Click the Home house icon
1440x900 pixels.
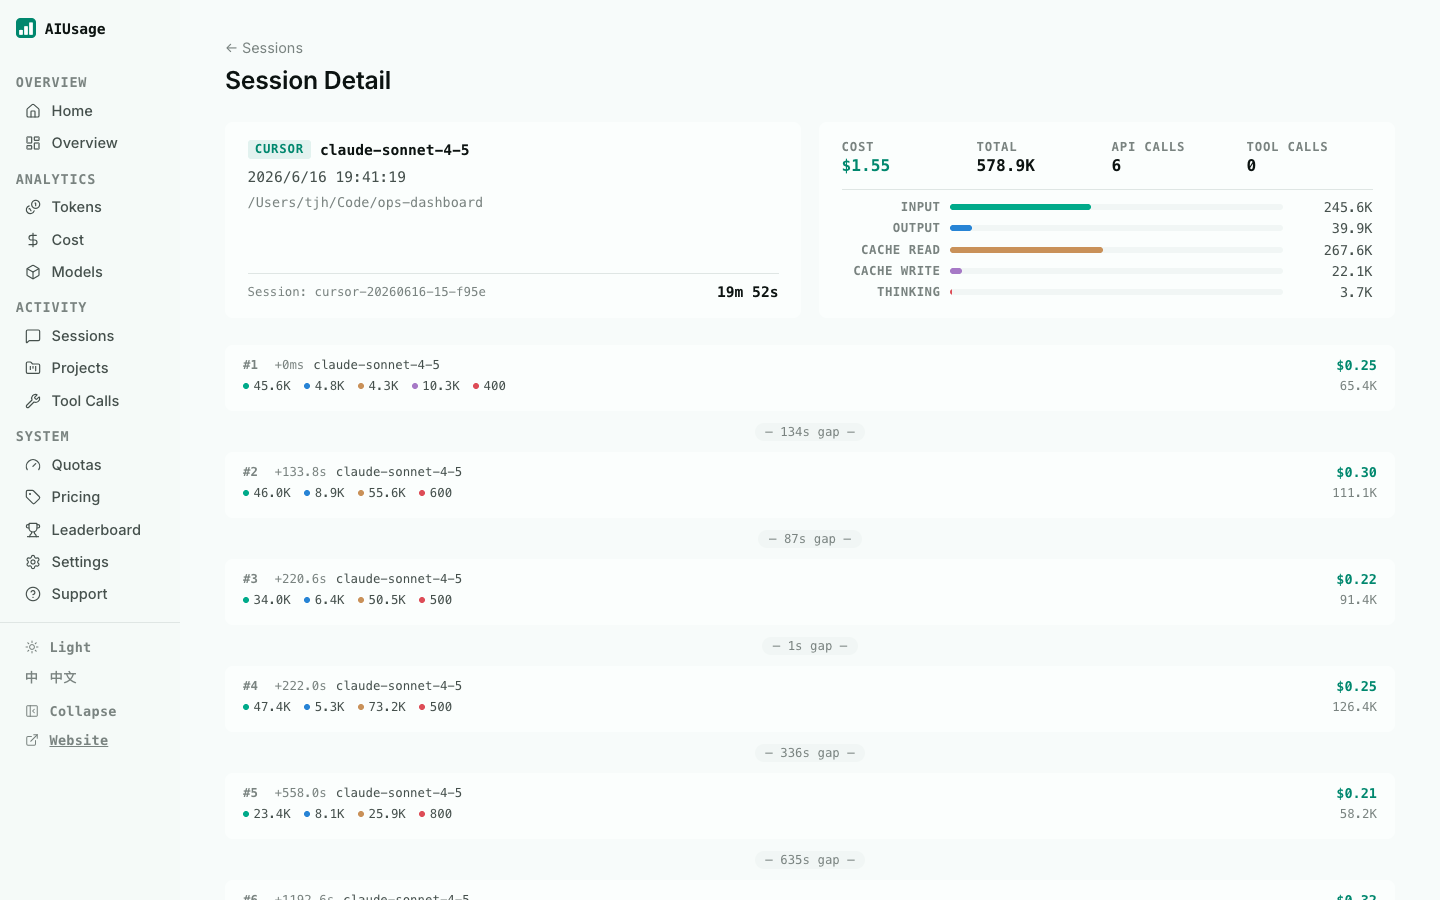(33, 111)
